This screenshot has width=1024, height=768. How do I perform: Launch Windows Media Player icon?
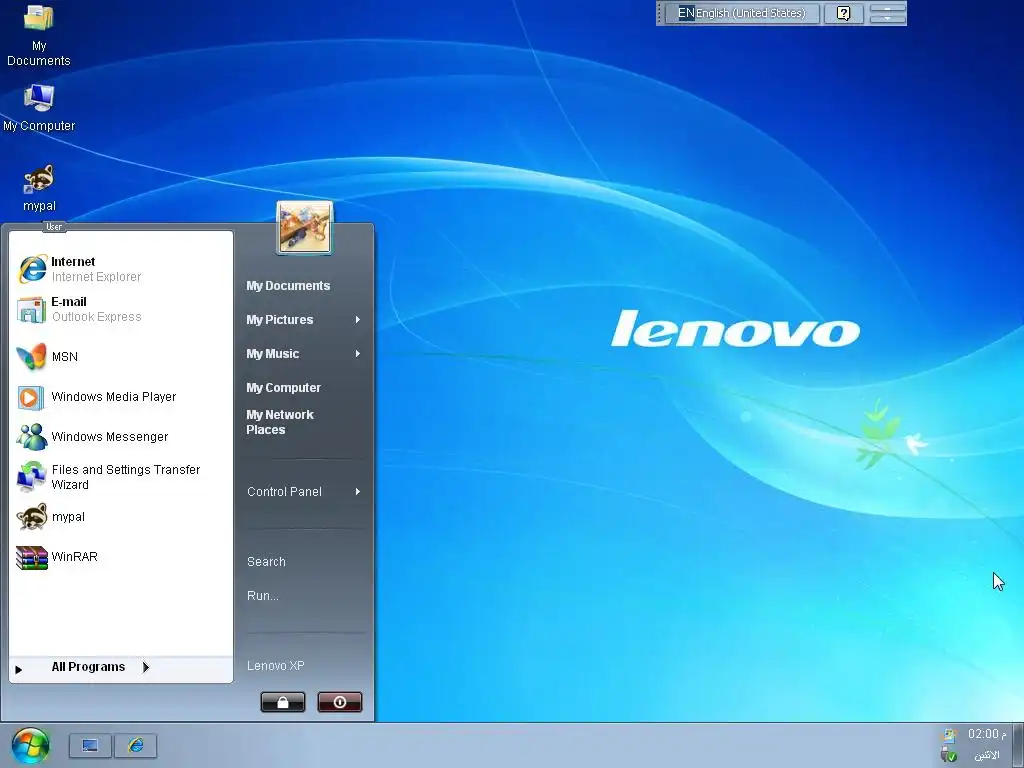point(31,397)
